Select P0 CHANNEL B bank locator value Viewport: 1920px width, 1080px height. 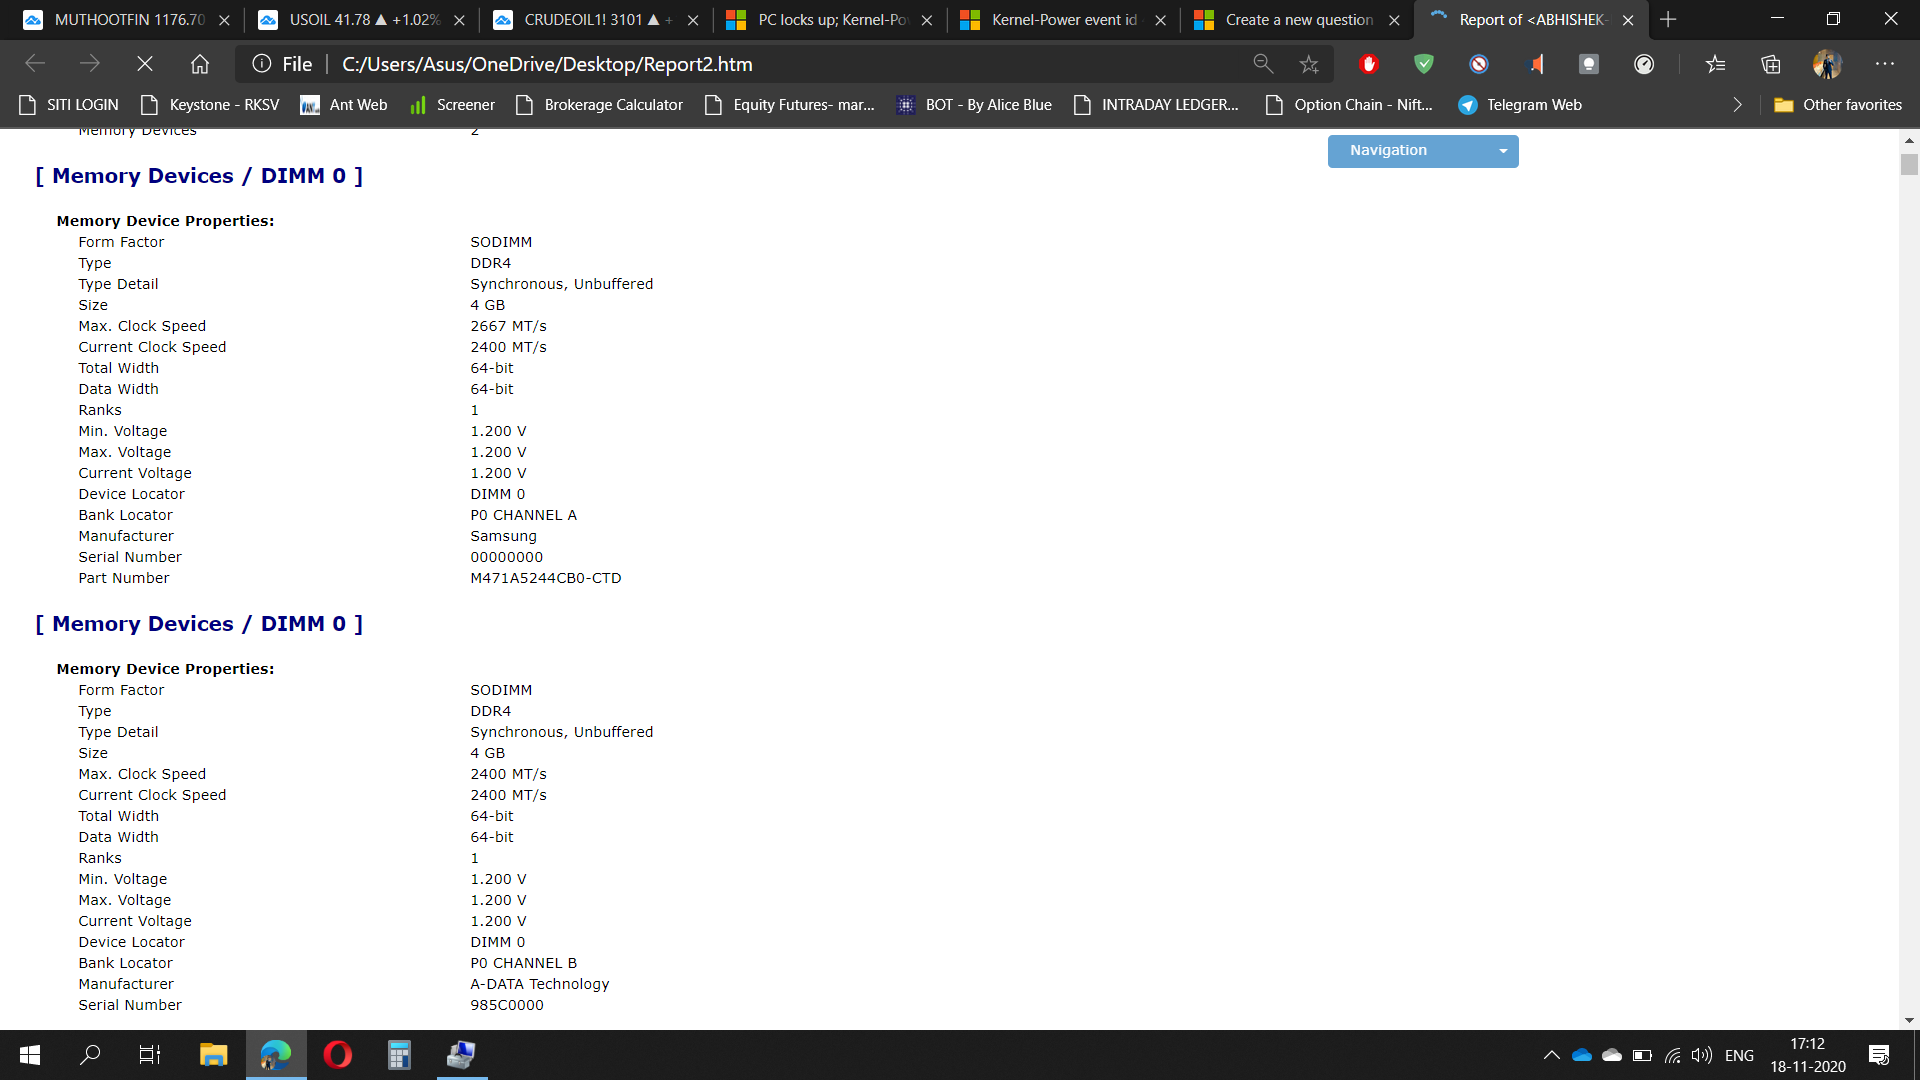[x=523, y=963]
